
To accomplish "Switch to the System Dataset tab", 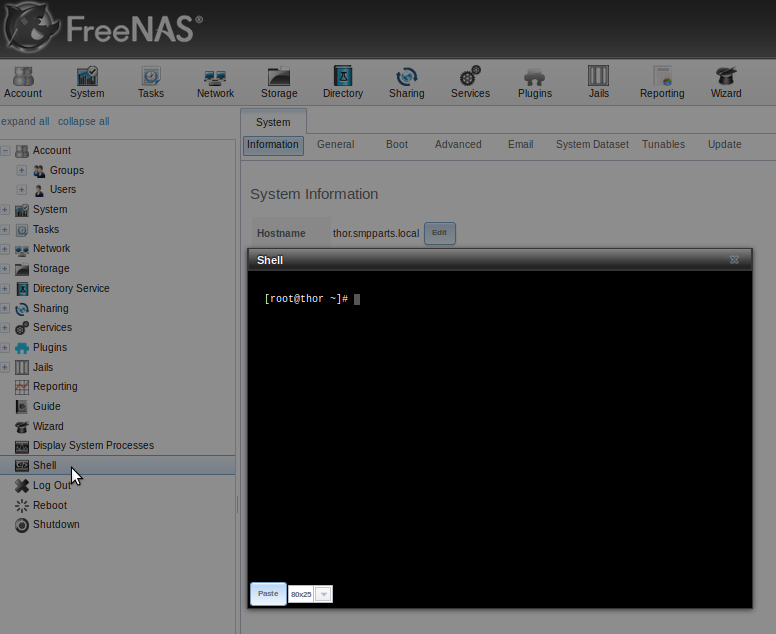I will pos(592,145).
